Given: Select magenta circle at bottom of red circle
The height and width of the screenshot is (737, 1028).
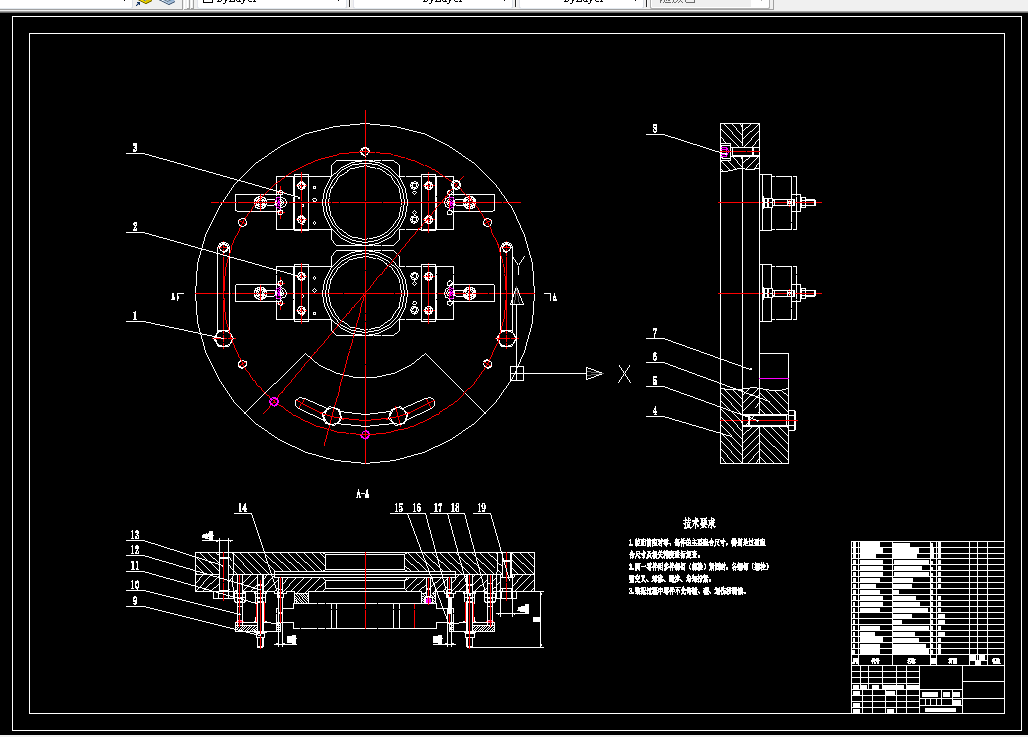Looking at the screenshot, I should tap(365, 435).
